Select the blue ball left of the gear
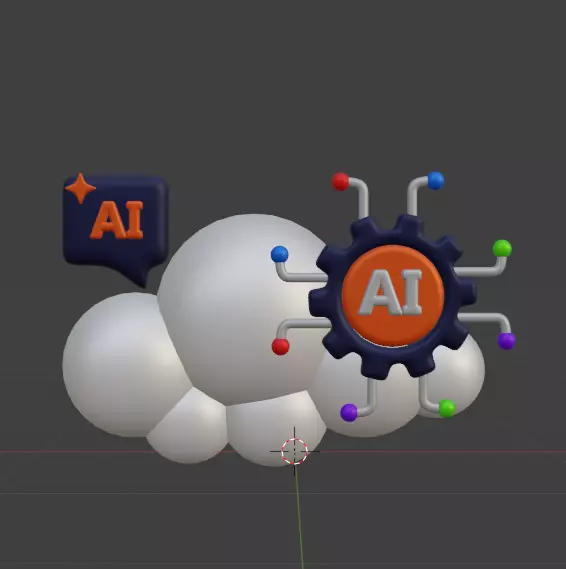The height and width of the screenshot is (569, 566). coord(279,254)
